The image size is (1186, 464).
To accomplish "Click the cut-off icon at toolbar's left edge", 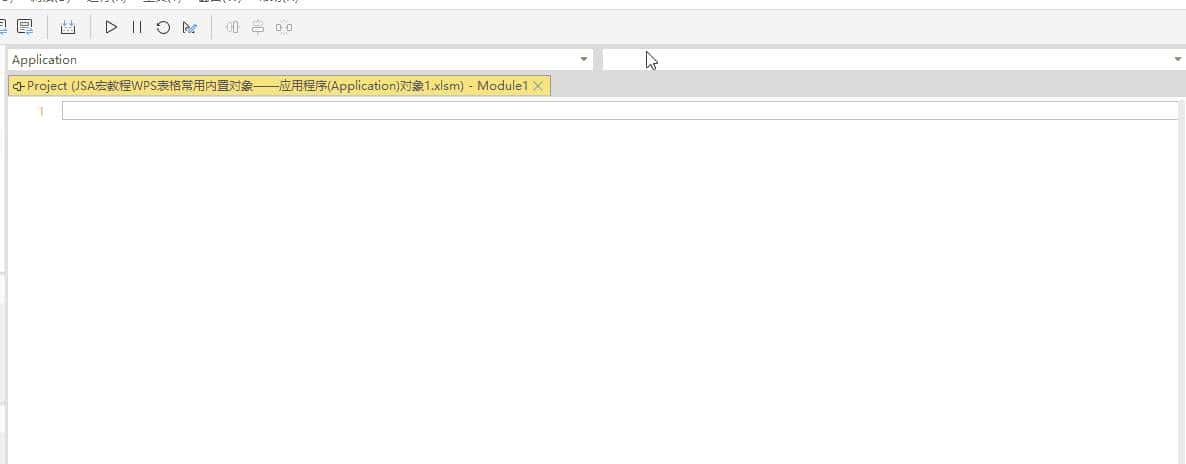I will click(x=4, y=27).
